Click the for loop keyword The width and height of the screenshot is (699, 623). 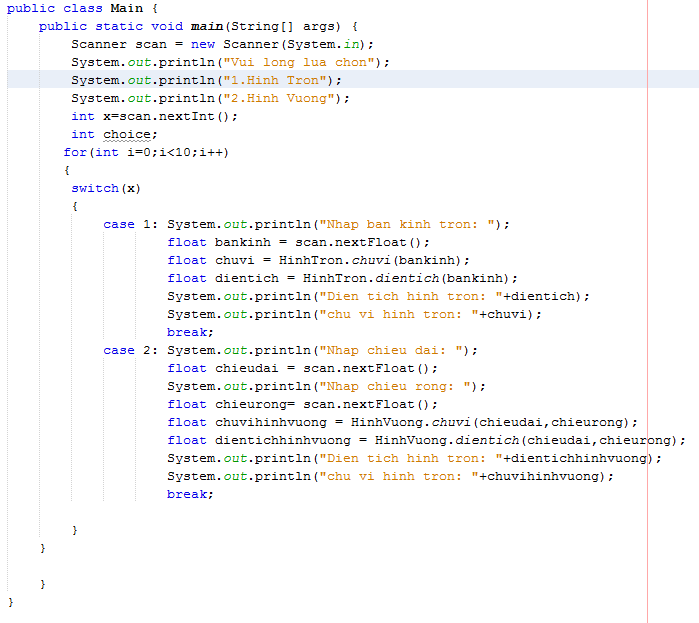(x=75, y=152)
